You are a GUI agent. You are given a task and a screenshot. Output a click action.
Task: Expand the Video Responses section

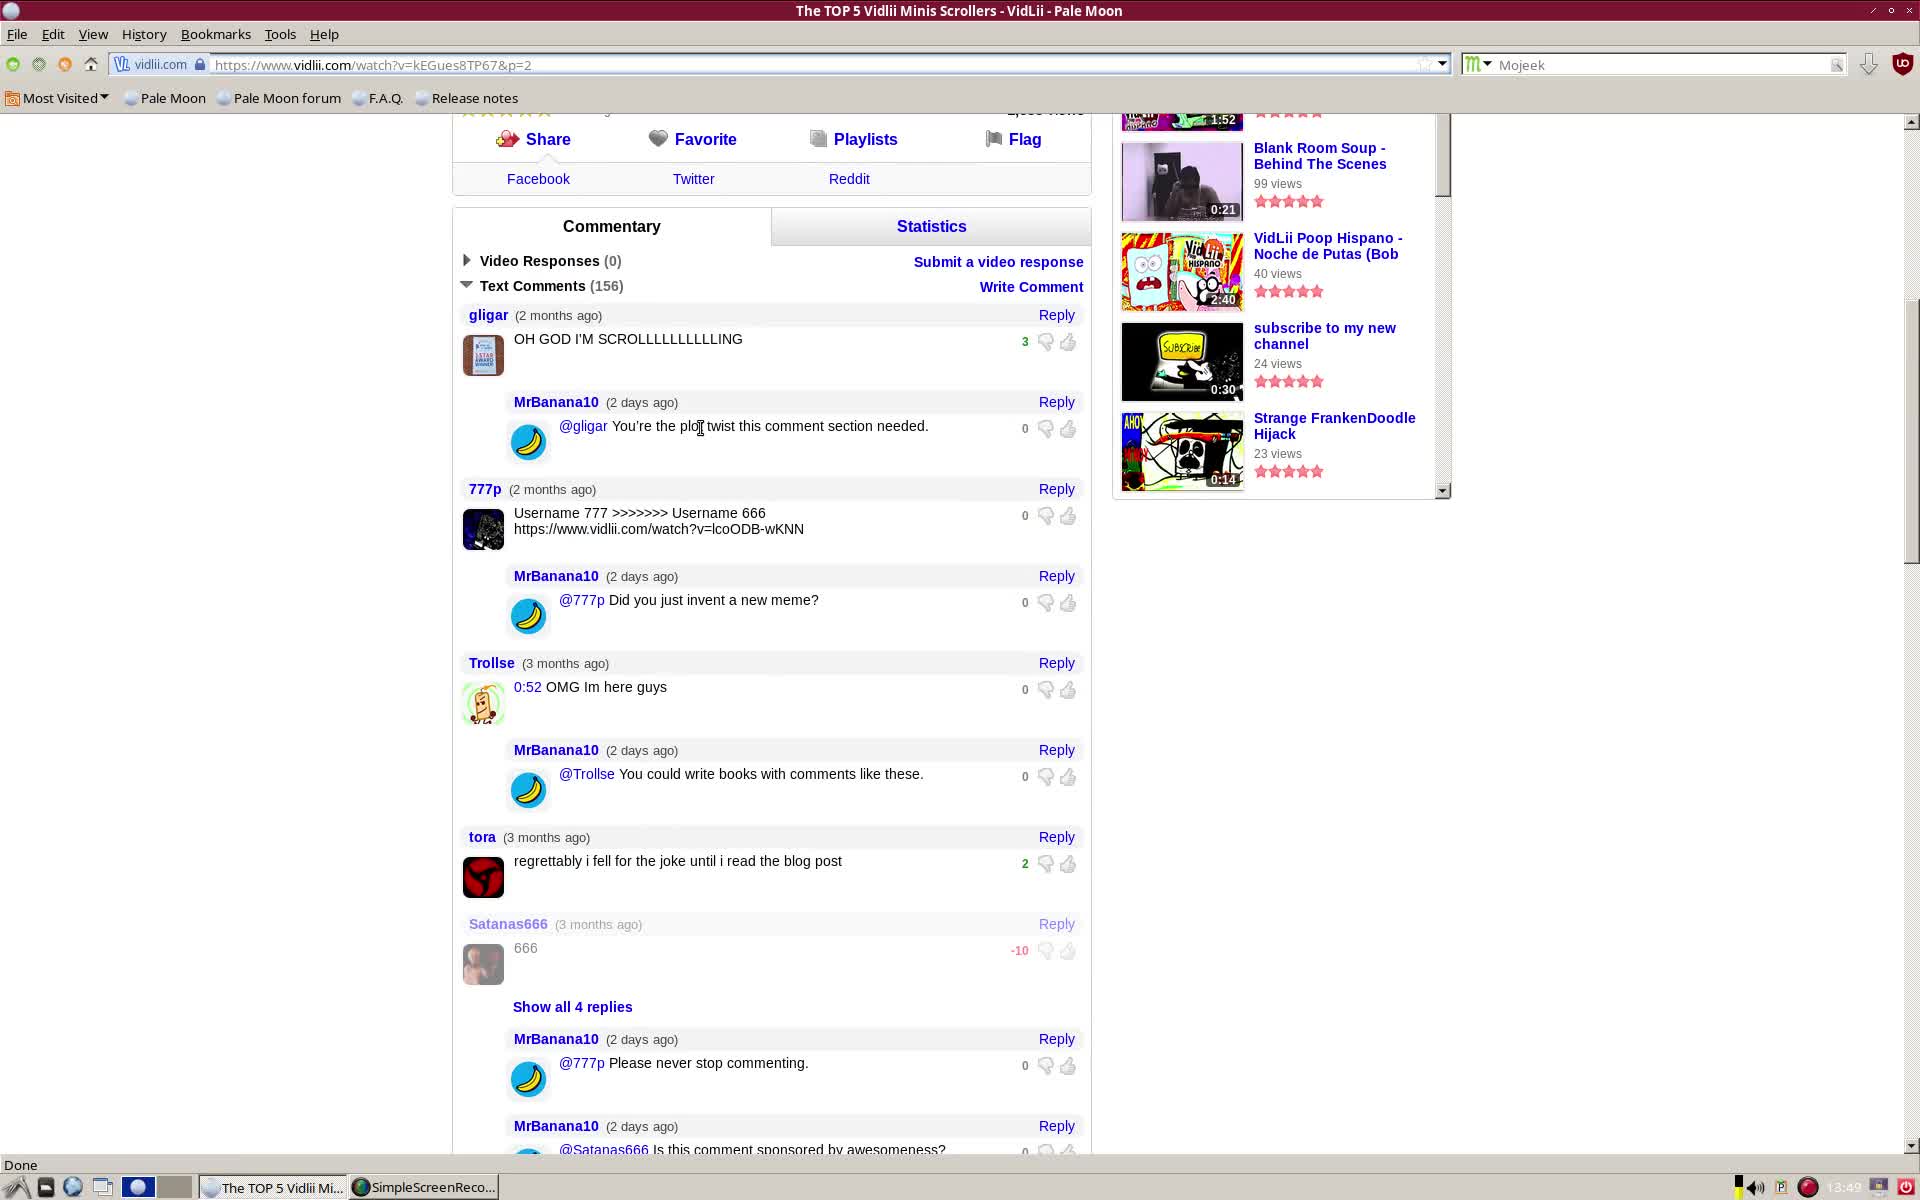point(466,261)
